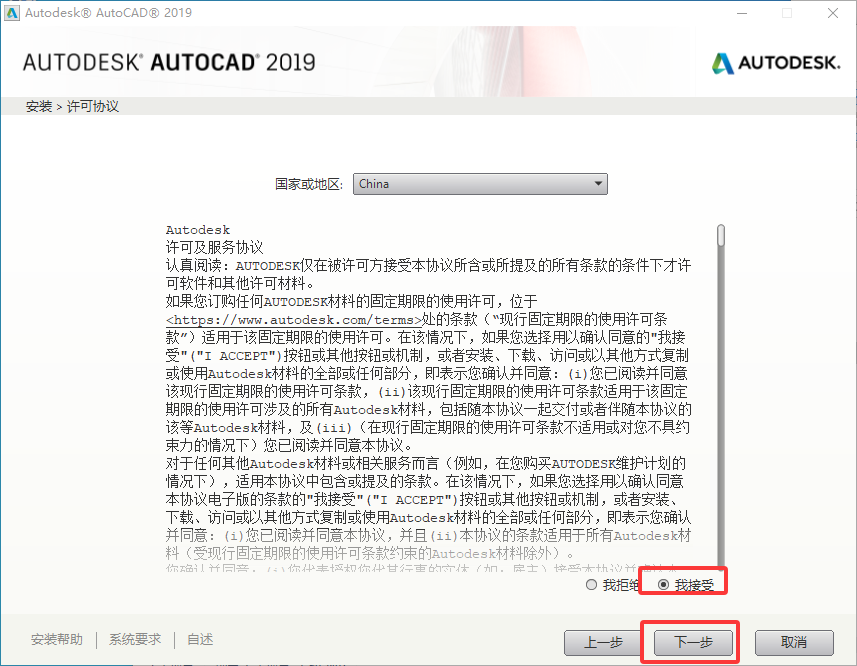Minimize the AutoCAD installer window
The width and height of the screenshot is (857, 666).
[x=742, y=13]
